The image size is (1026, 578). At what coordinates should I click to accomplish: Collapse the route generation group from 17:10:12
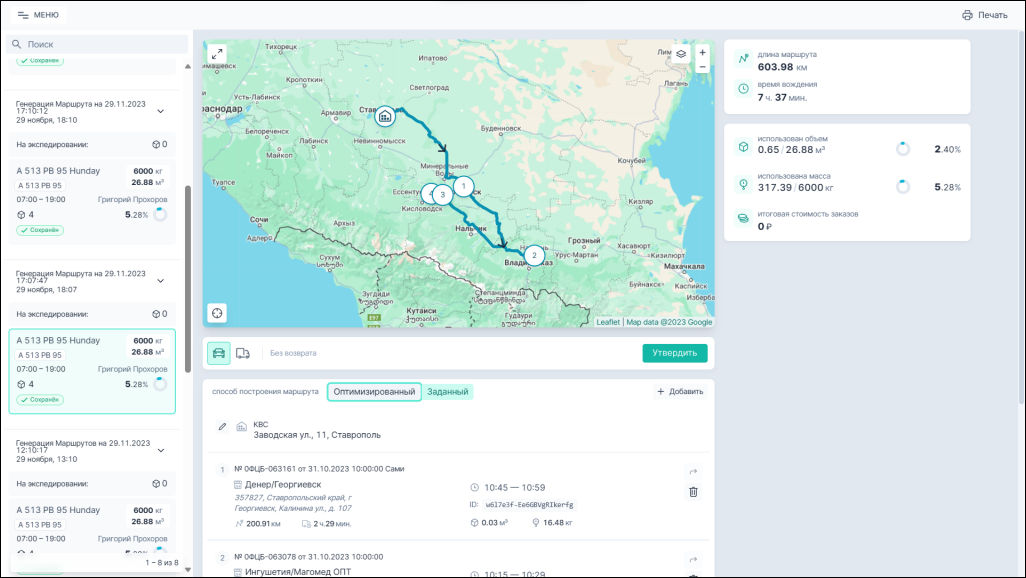pyautogui.click(x=160, y=111)
